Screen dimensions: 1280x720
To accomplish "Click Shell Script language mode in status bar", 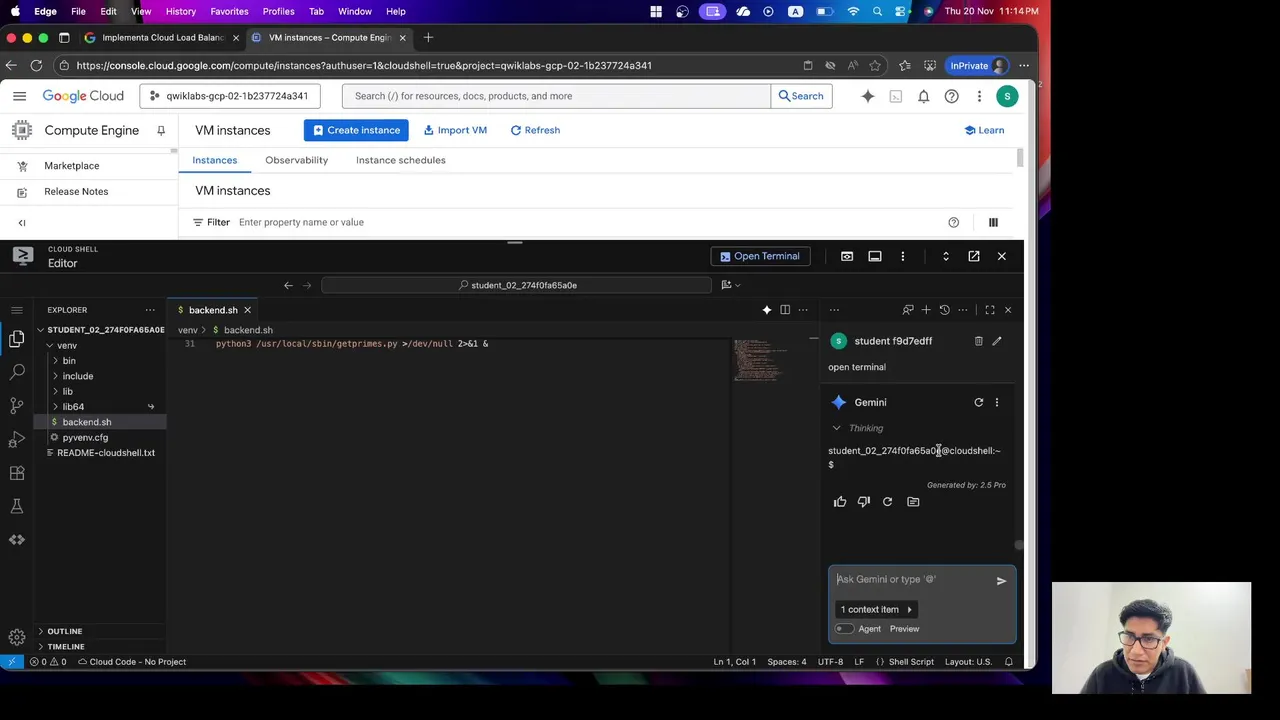I will (911, 662).
